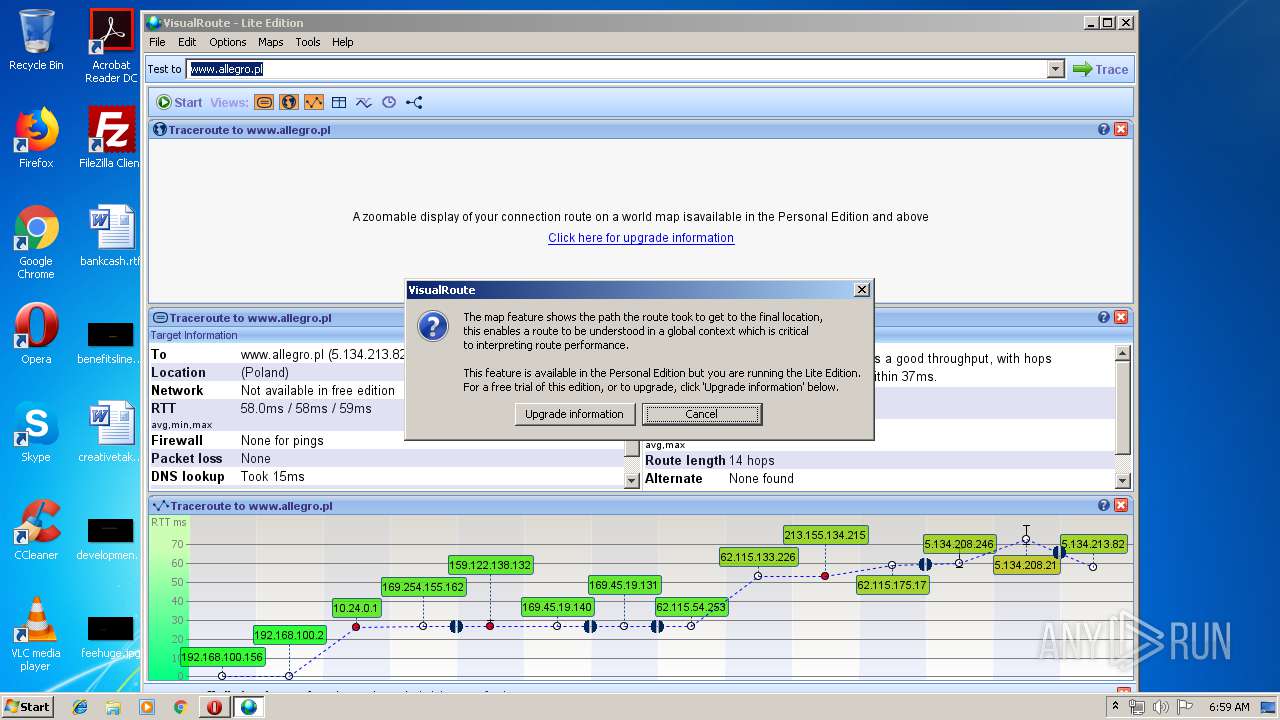Click the Start trace button
The height and width of the screenshot is (720, 1280).
click(x=179, y=102)
